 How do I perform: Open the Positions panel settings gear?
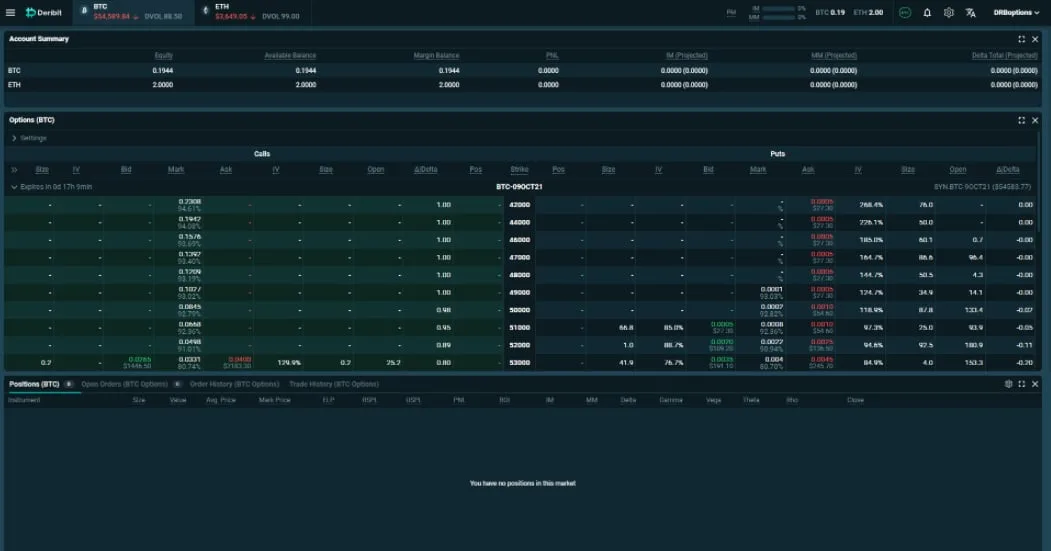pyautogui.click(x=1008, y=384)
